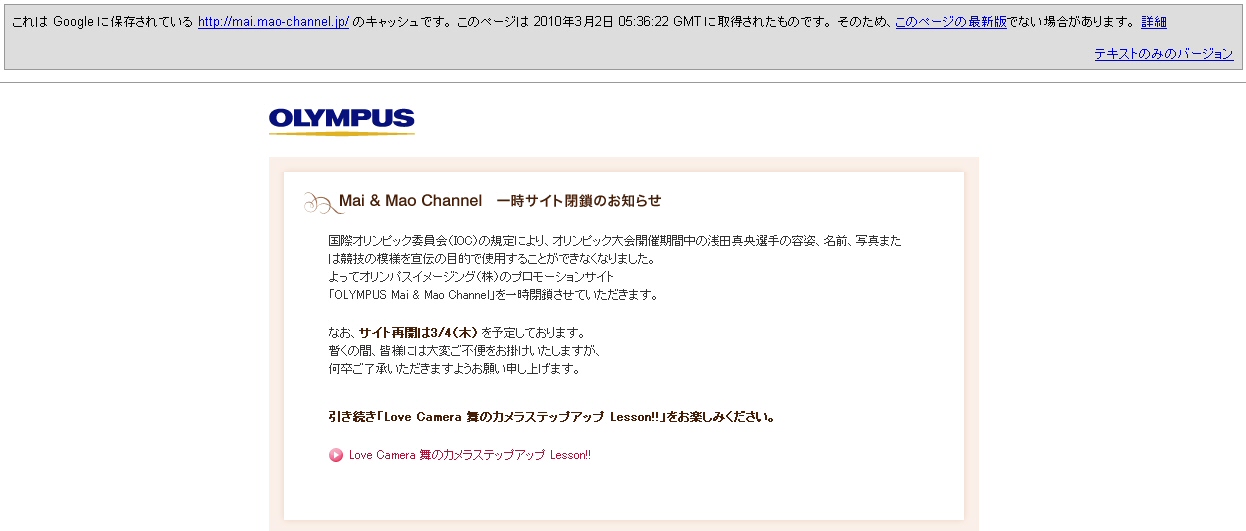
Task: Open Love Camera 舞のカメラステップアップ Lesson!! link
Action: [470, 455]
